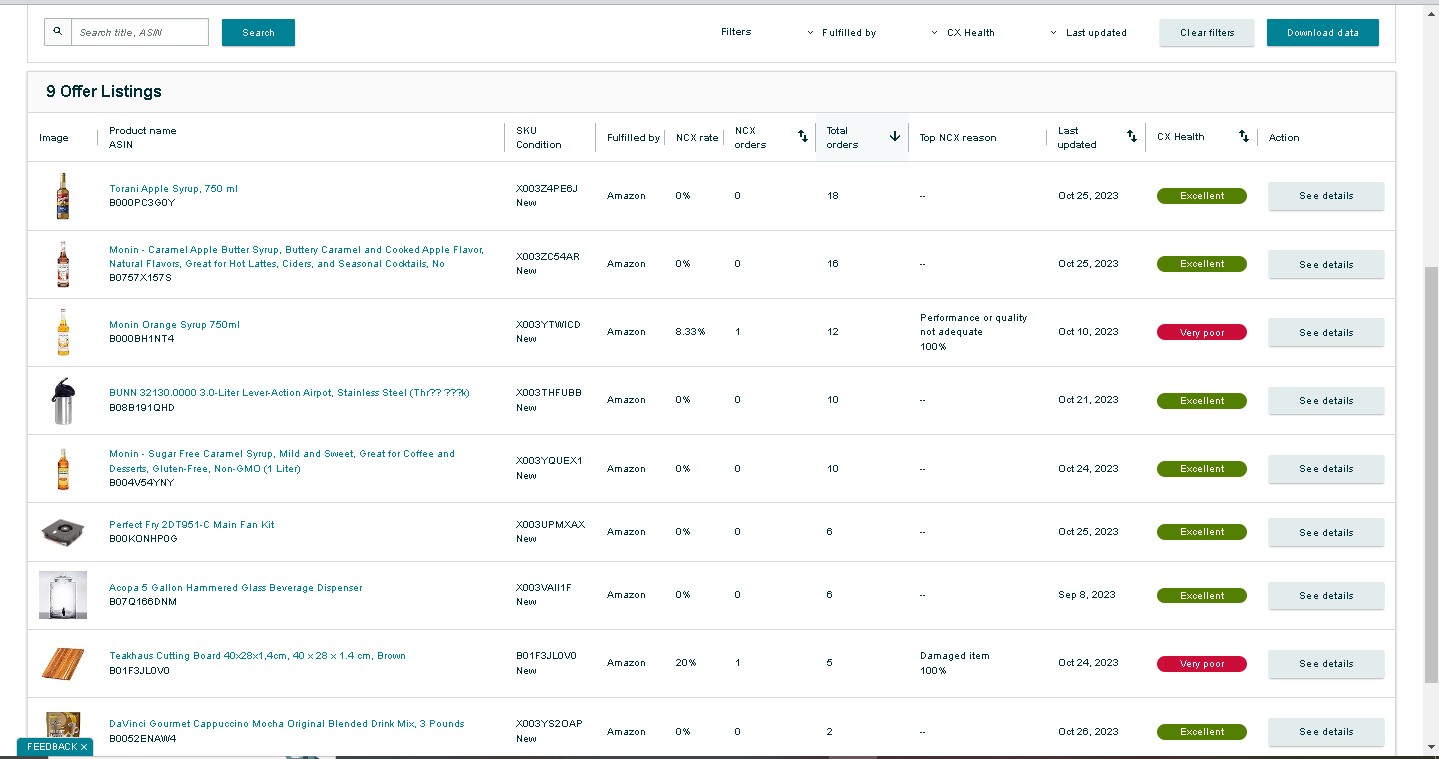This screenshot has height=759, width=1439.
Task: Click the Performance or quality not adequate reason
Action: coord(973,325)
